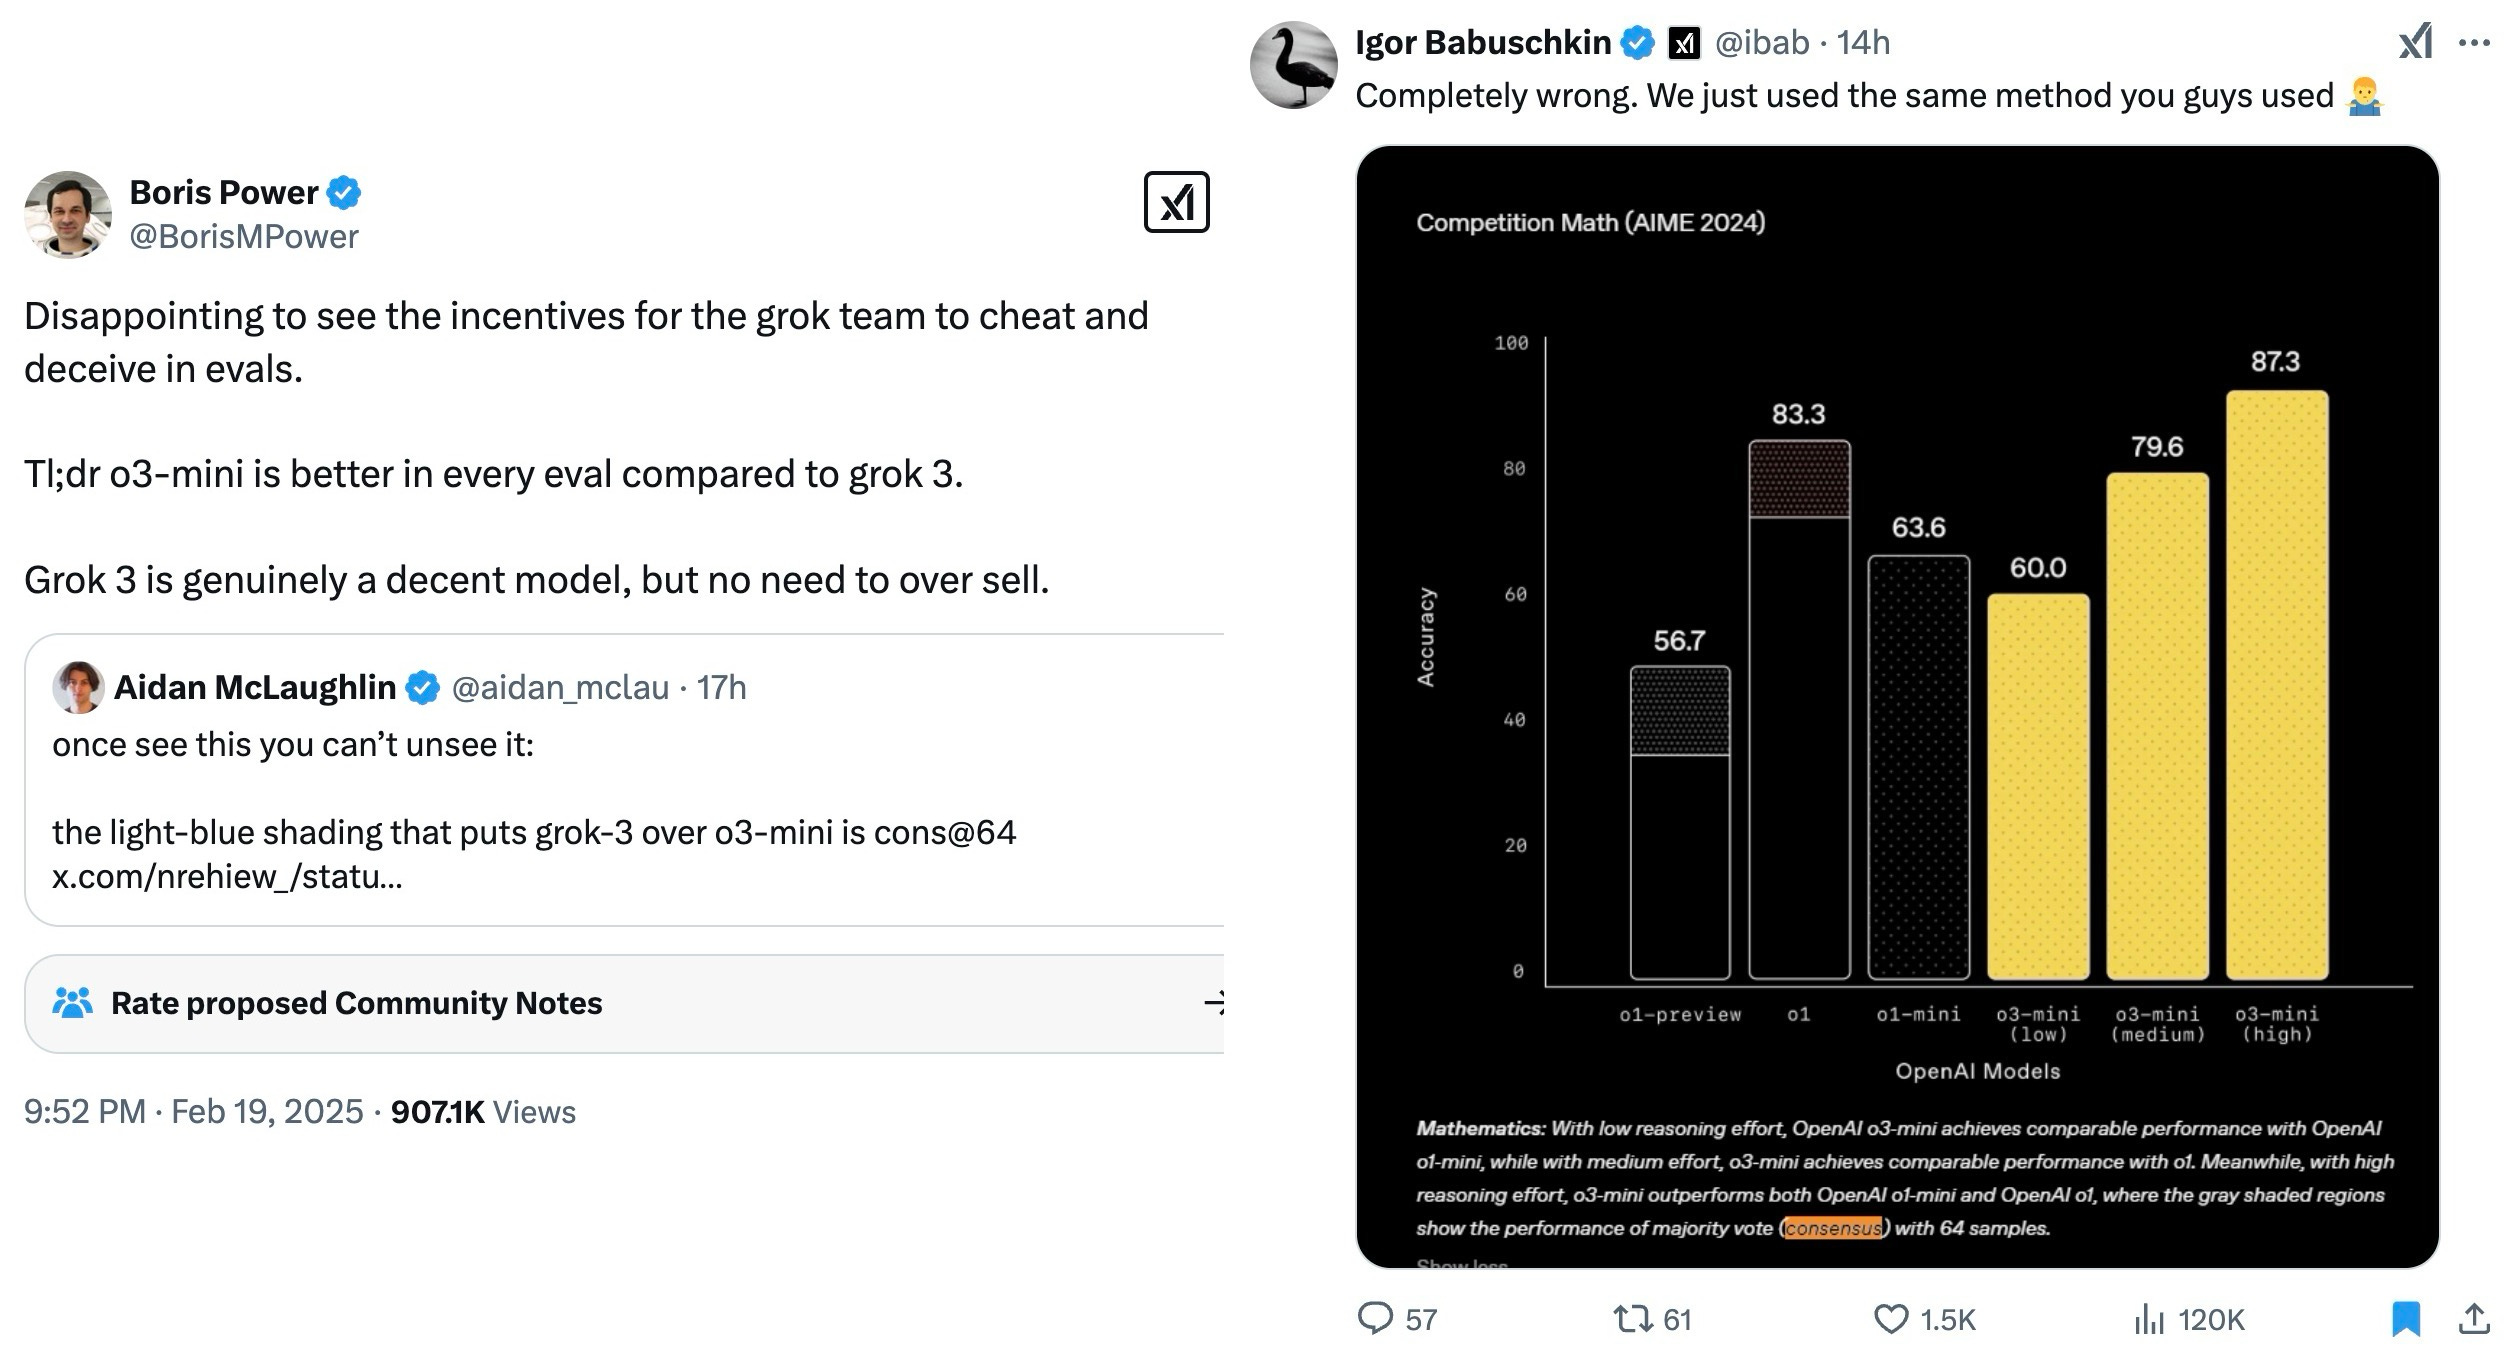Image resolution: width=2514 pixels, height=1350 pixels.
Task: Click the Grok icon beside the more menu
Action: tap(2415, 42)
